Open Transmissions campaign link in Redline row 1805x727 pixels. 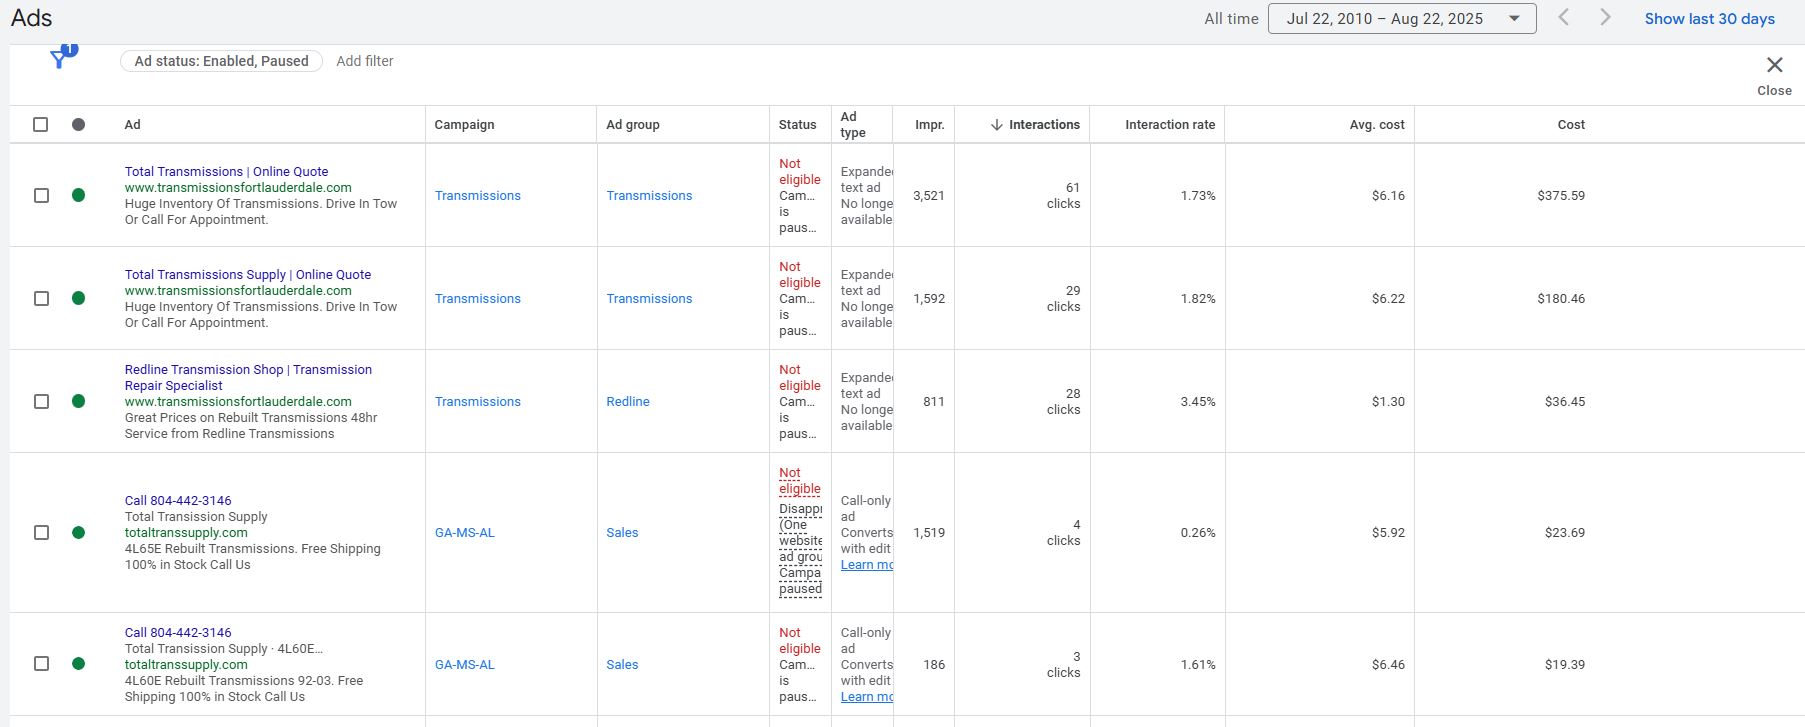[x=478, y=402]
